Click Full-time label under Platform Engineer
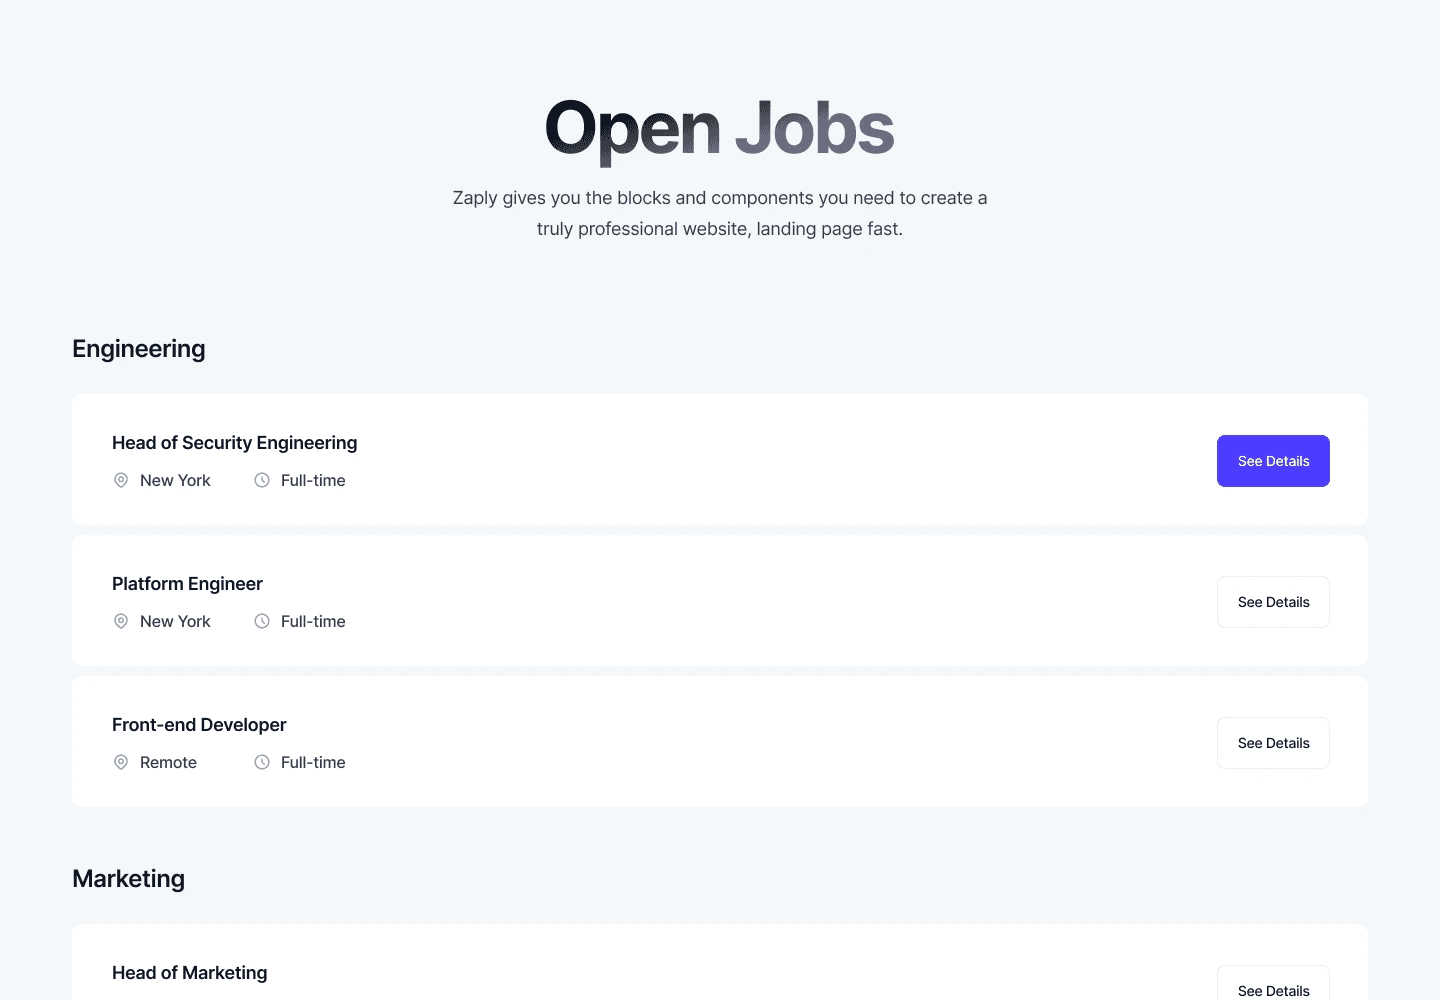 pyautogui.click(x=313, y=621)
